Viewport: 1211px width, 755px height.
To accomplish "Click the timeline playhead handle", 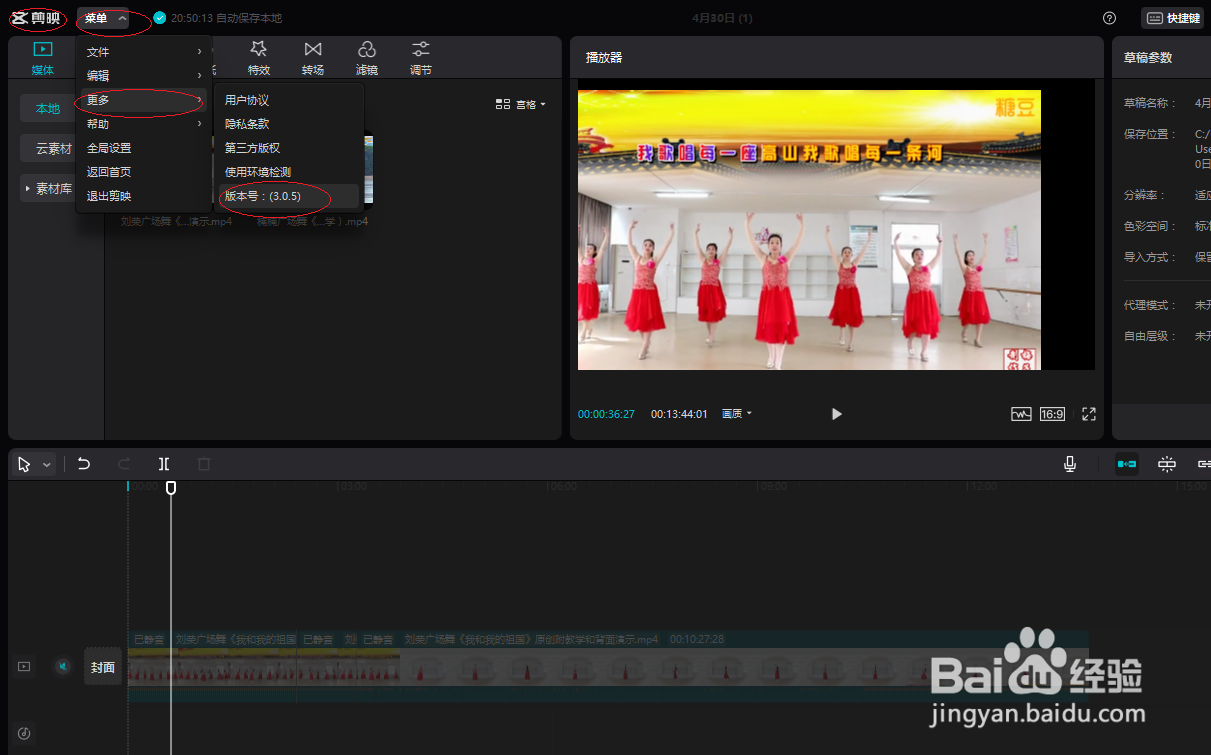I will [171, 487].
